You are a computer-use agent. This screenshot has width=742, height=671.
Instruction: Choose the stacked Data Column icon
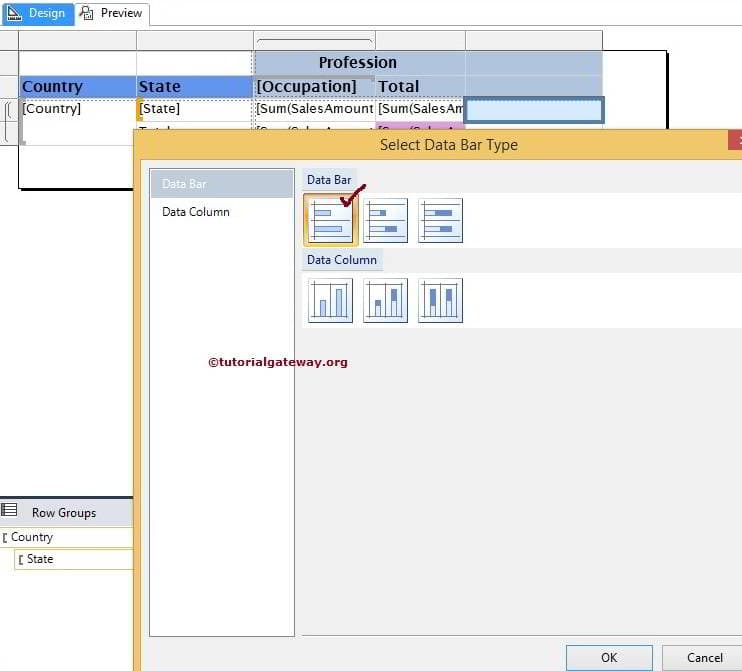(x=385, y=300)
